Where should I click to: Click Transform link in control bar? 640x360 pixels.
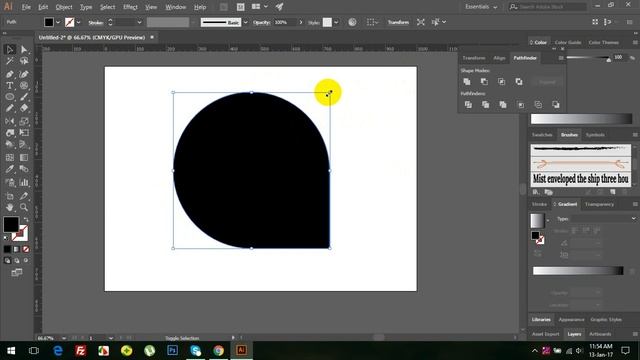click(x=398, y=22)
